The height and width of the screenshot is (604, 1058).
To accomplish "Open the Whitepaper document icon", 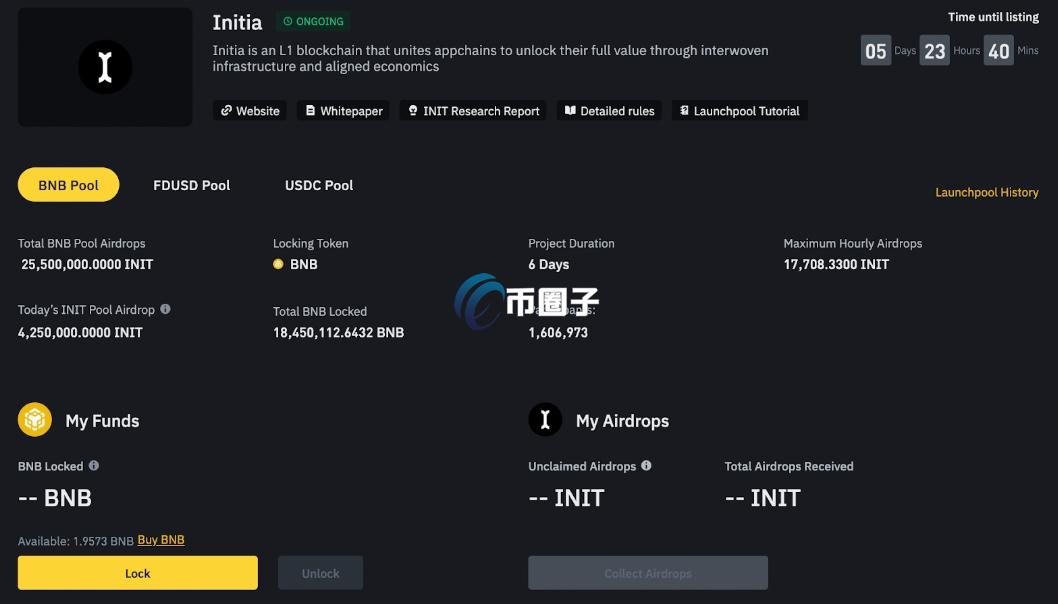I will (x=309, y=111).
